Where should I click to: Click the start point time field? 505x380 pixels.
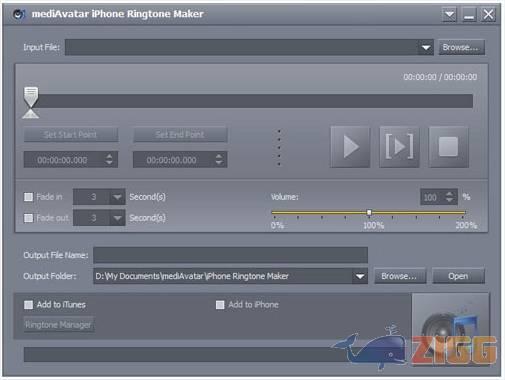71,160
